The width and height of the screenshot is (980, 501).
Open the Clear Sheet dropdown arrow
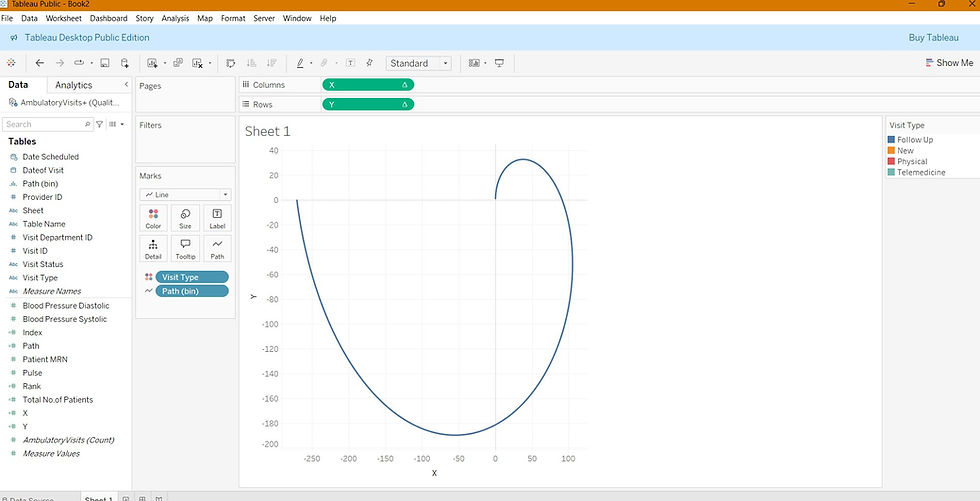point(209,63)
